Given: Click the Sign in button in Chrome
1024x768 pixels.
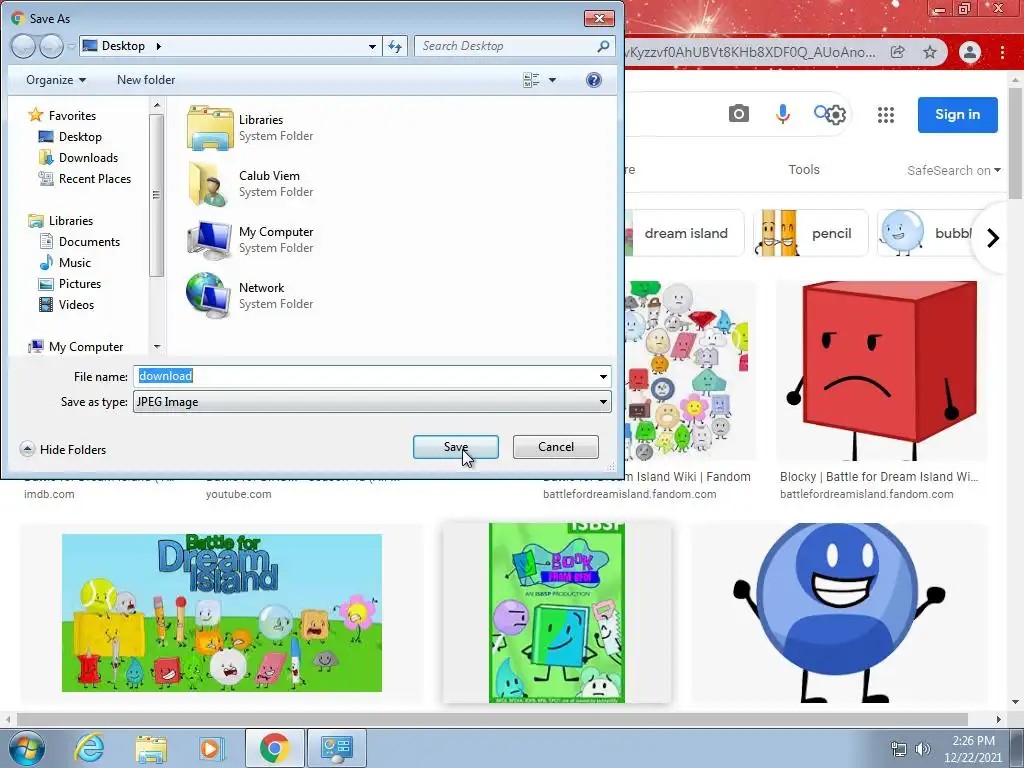Looking at the screenshot, I should tap(957, 115).
